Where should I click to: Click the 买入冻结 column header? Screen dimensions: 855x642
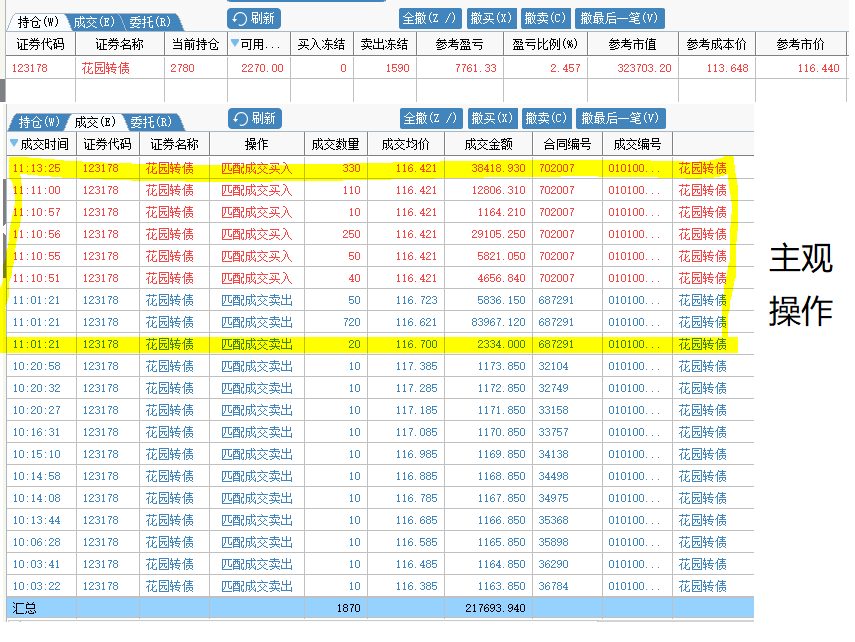(x=322, y=44)
